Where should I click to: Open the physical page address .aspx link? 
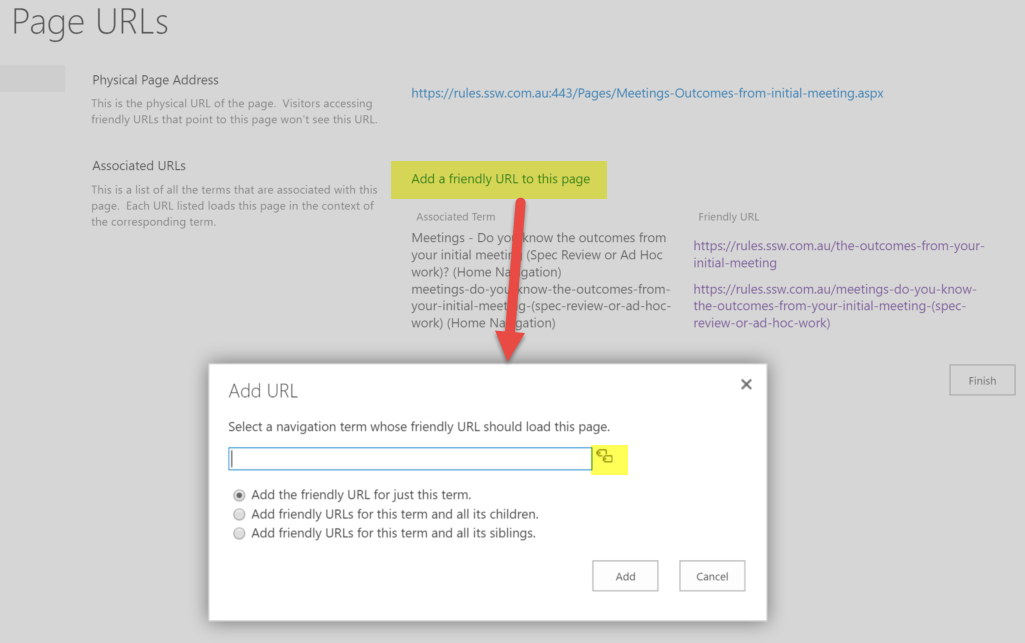[647, 93]
